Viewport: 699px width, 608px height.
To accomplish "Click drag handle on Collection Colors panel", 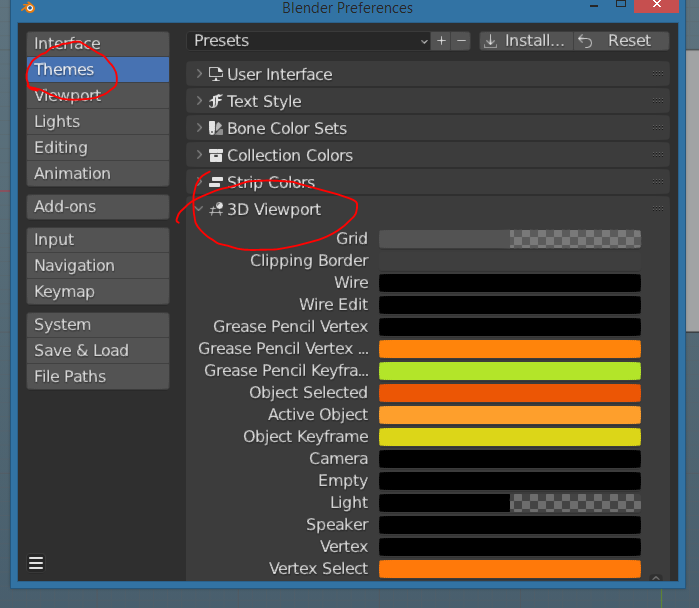I will 658,155.
